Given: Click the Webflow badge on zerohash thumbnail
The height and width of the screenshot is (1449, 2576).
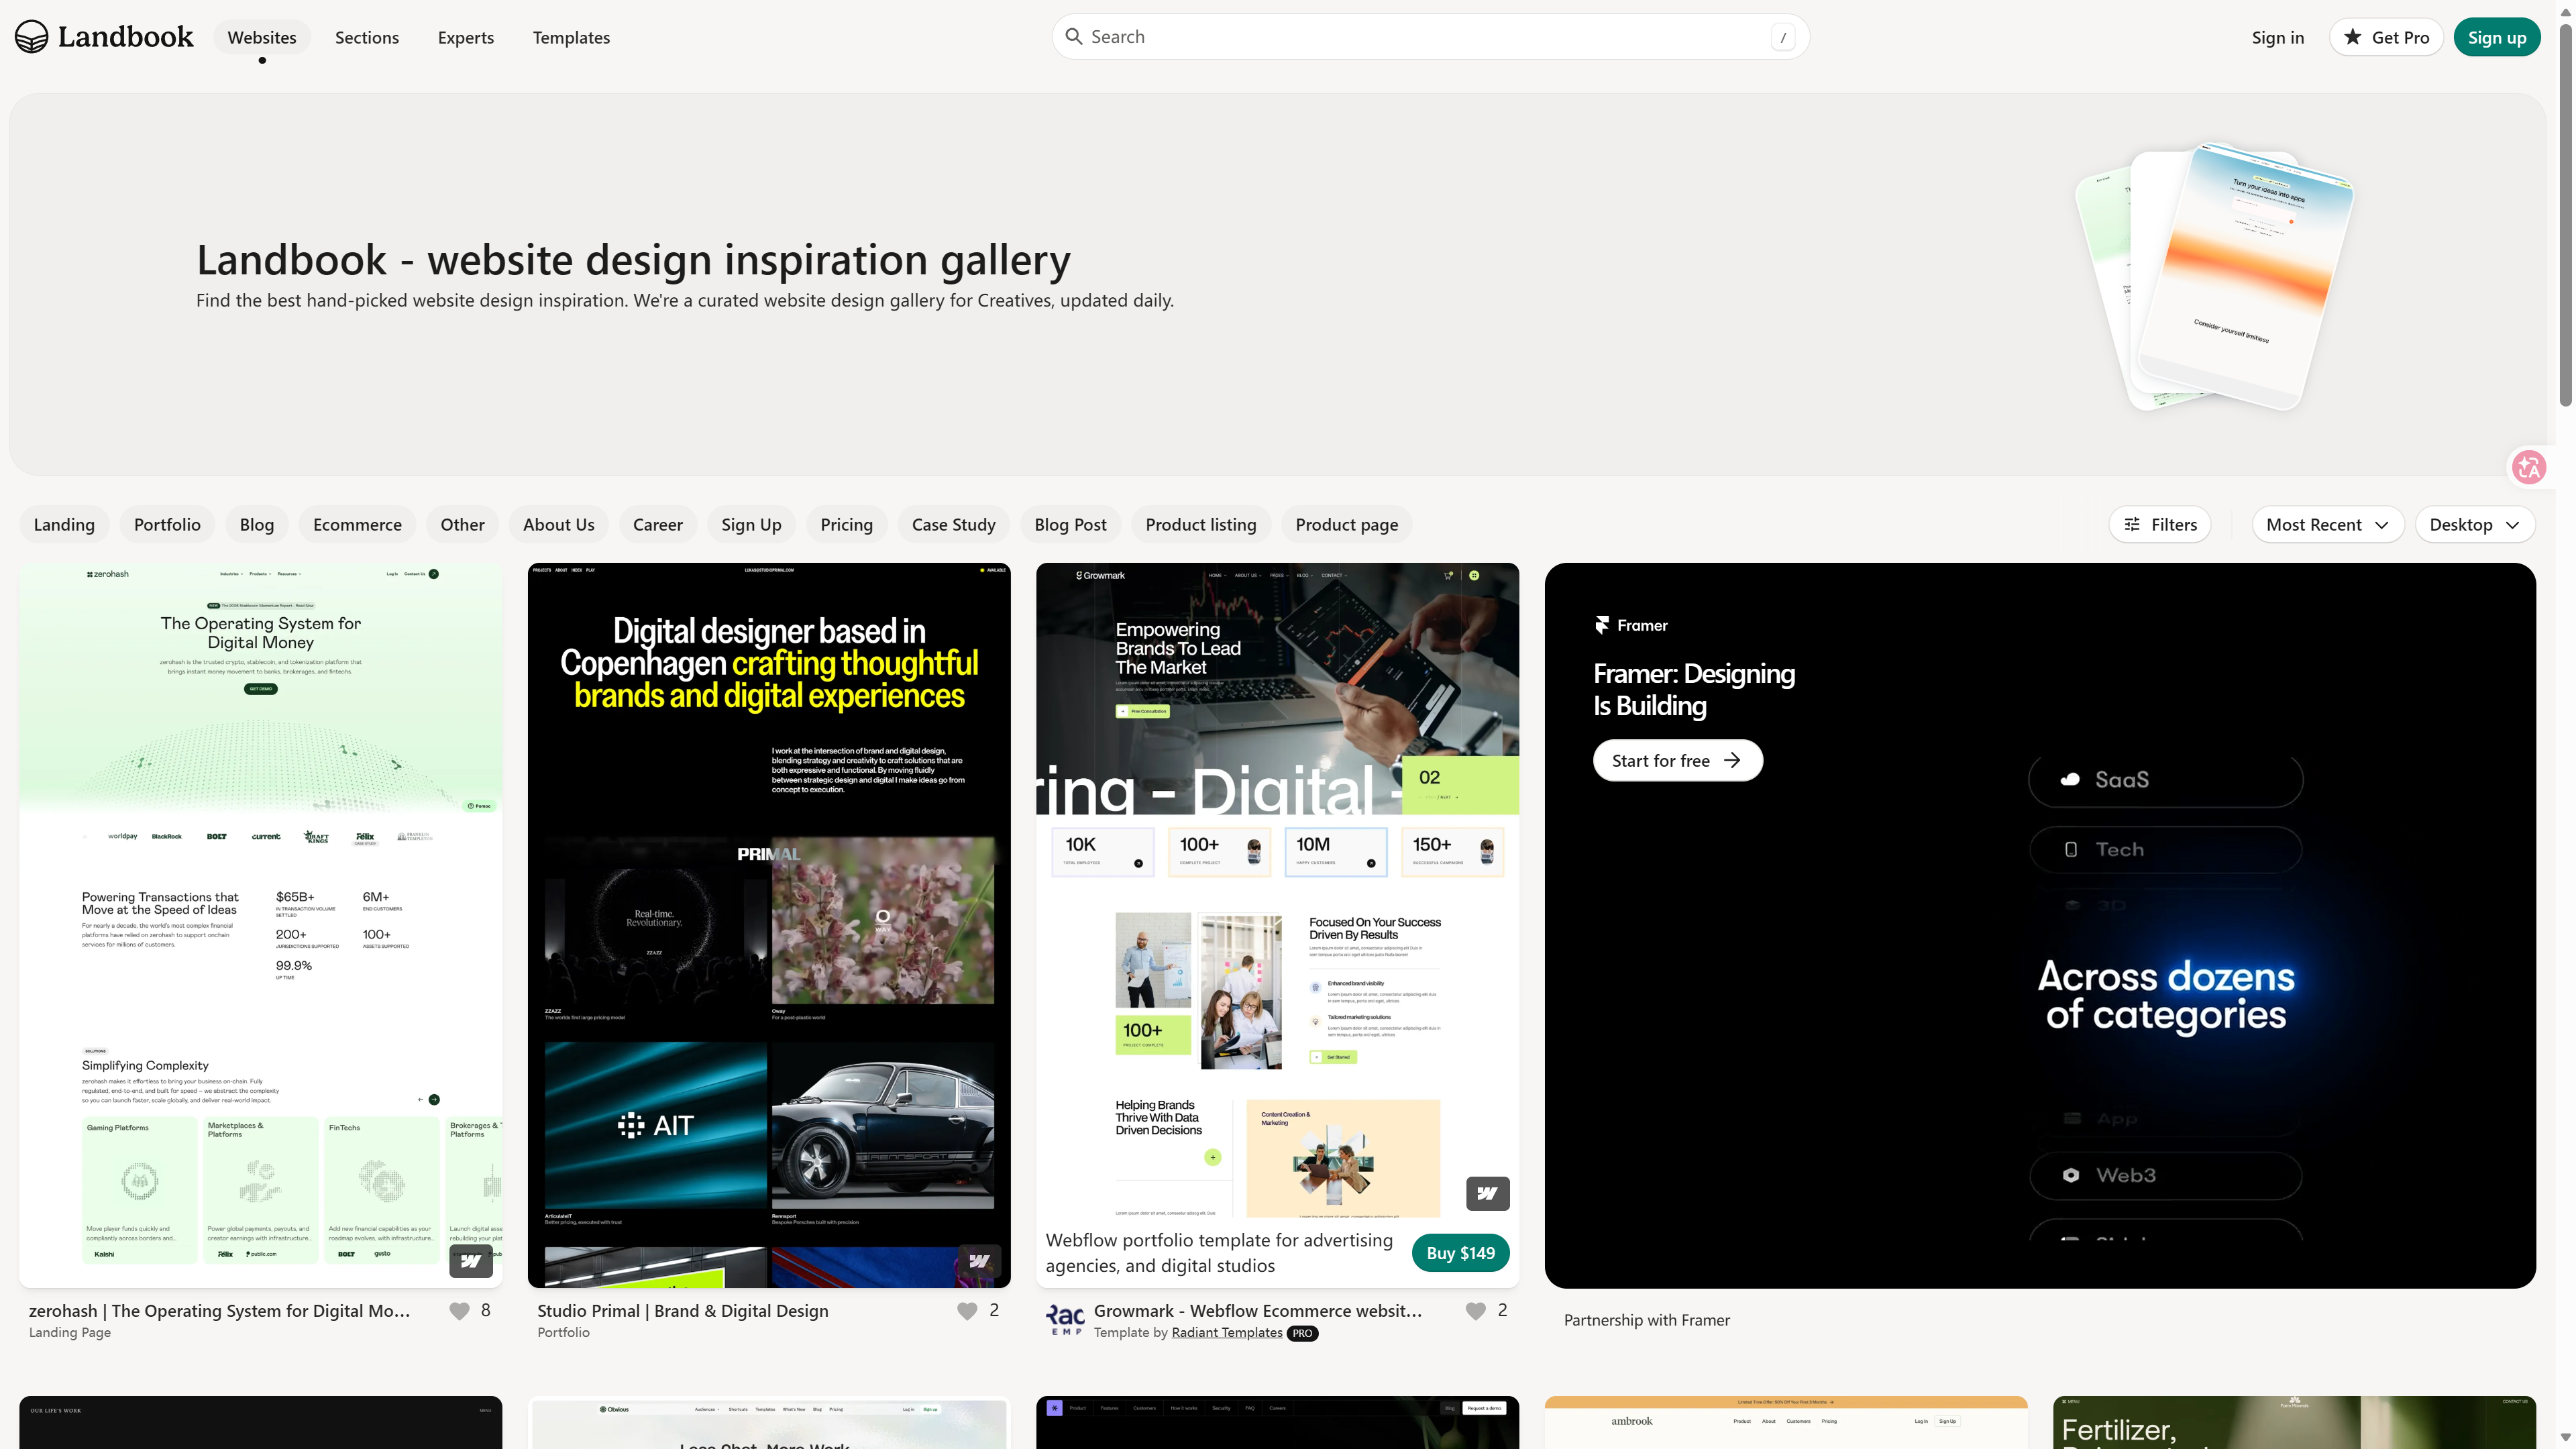Looking at the screenshot, I should pos(471,1261).
